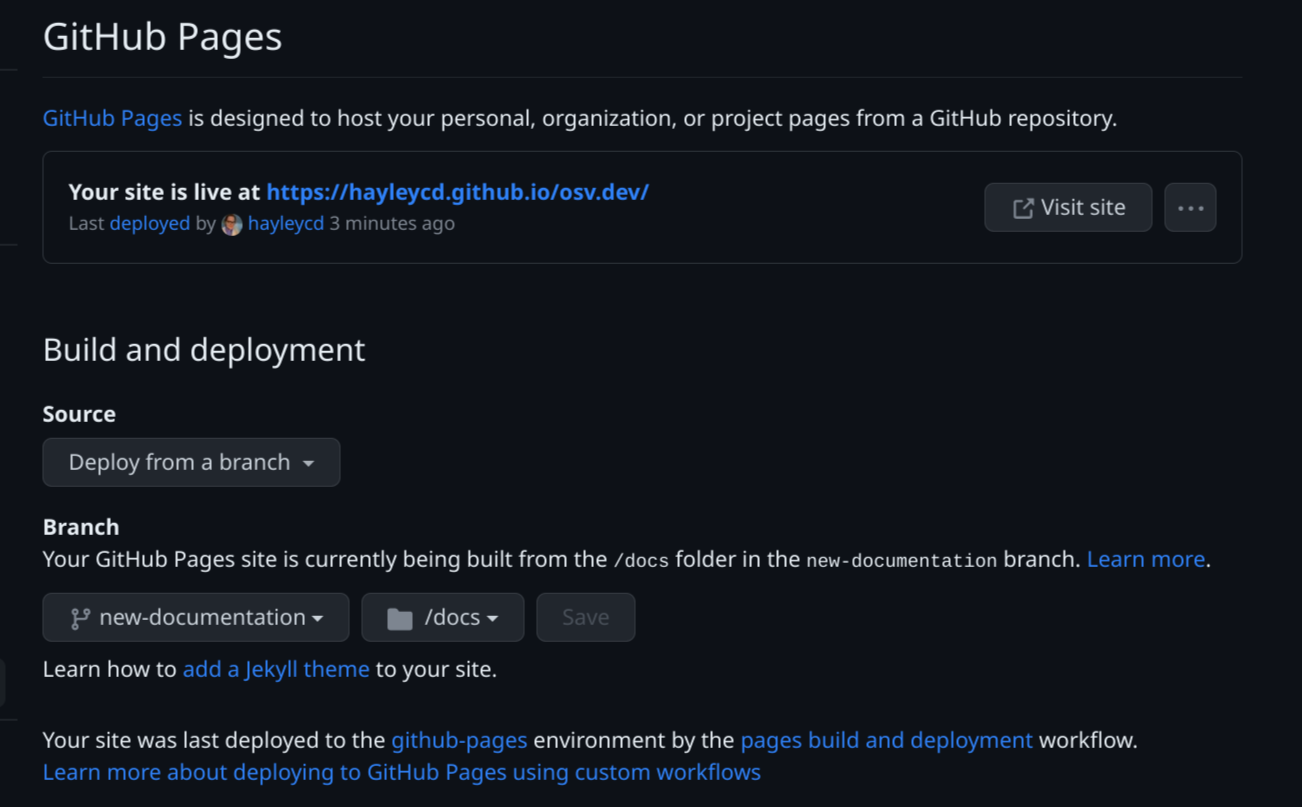Click the Save button
1302x807 pixels.
pos(585,617)
